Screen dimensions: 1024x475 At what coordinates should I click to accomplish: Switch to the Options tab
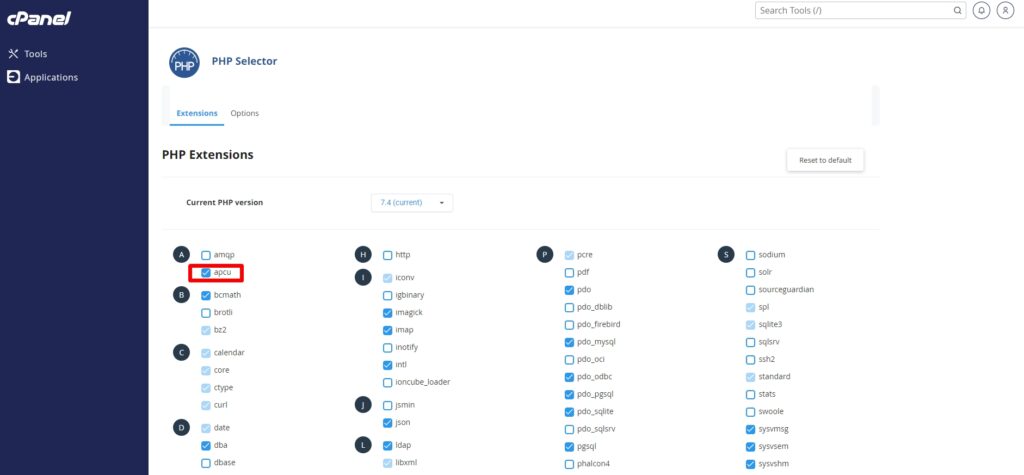point(244,113)
